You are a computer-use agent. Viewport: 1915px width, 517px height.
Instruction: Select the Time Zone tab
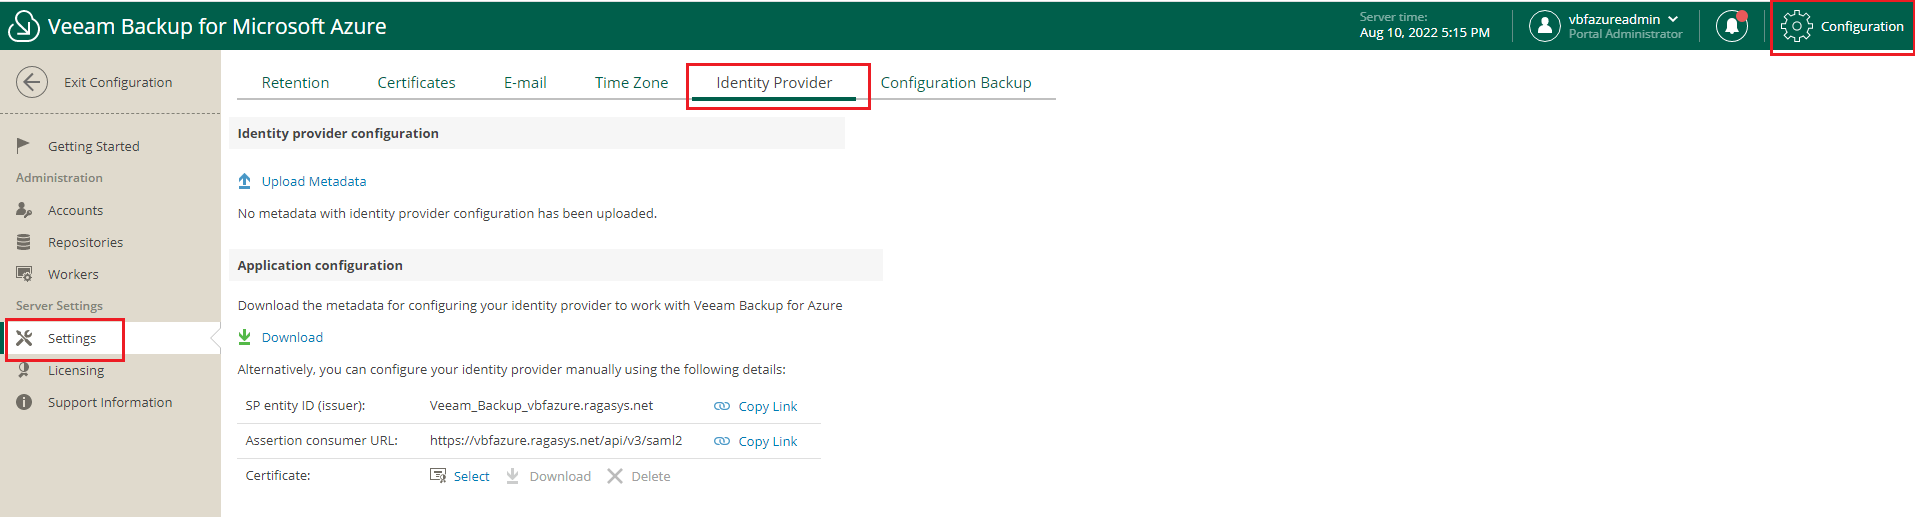631,83
